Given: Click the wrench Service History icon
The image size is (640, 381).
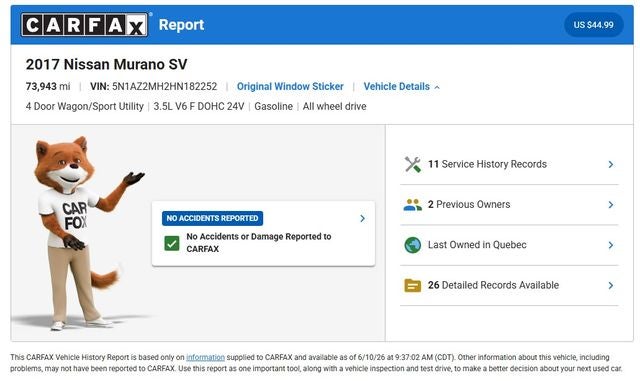Looking at the screenshot, I should click(x=413, y=164).
